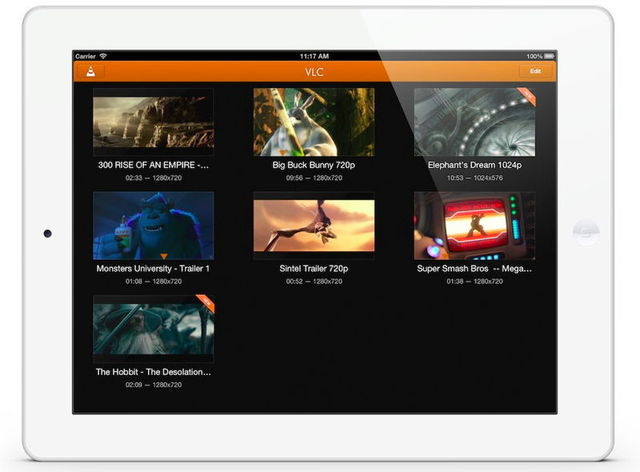640x472 pixels.
Task: Tap the Wi-Fi icon in status bar
Action: (103, 56)
